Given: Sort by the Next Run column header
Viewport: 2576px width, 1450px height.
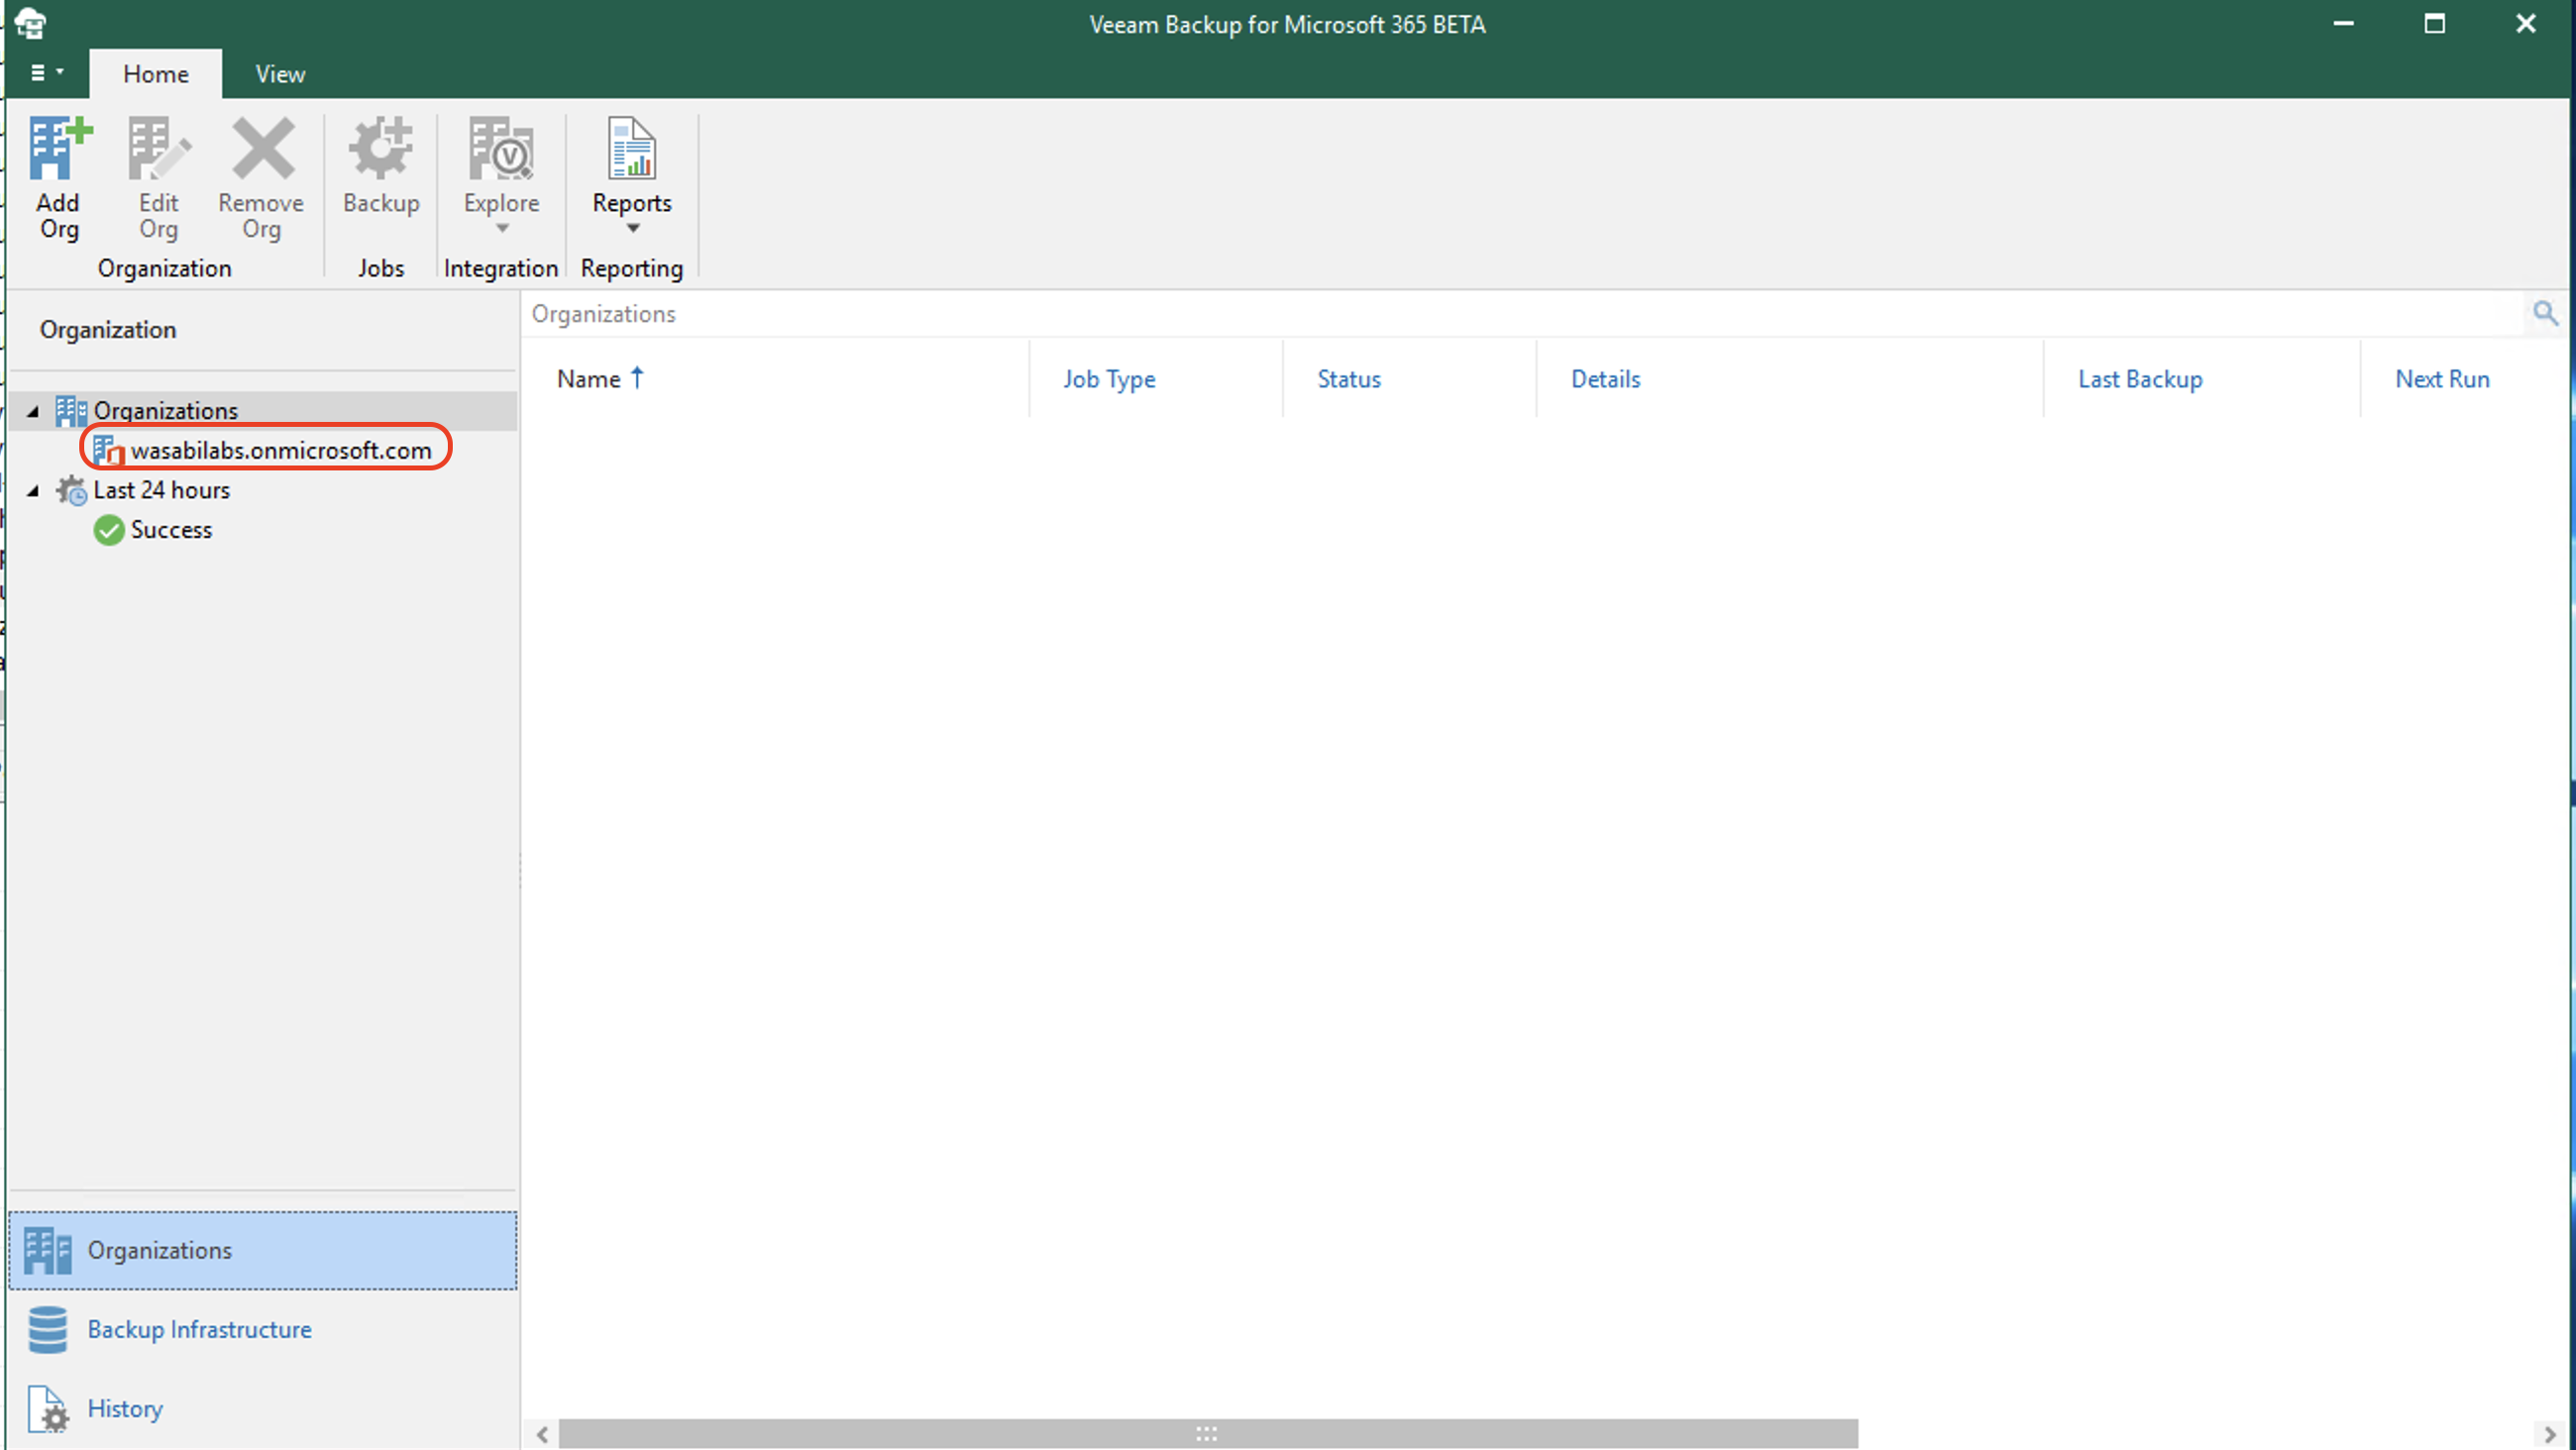Looking at the screenshot, I should (2465, 379).
